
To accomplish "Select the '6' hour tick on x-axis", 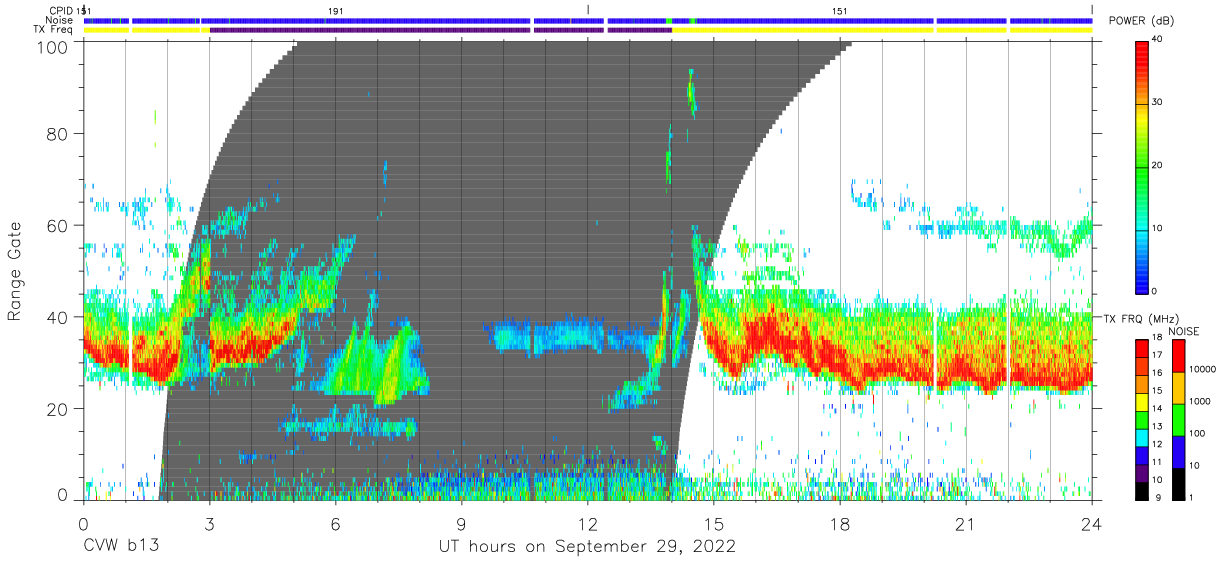I will click(x=335, y=524).
